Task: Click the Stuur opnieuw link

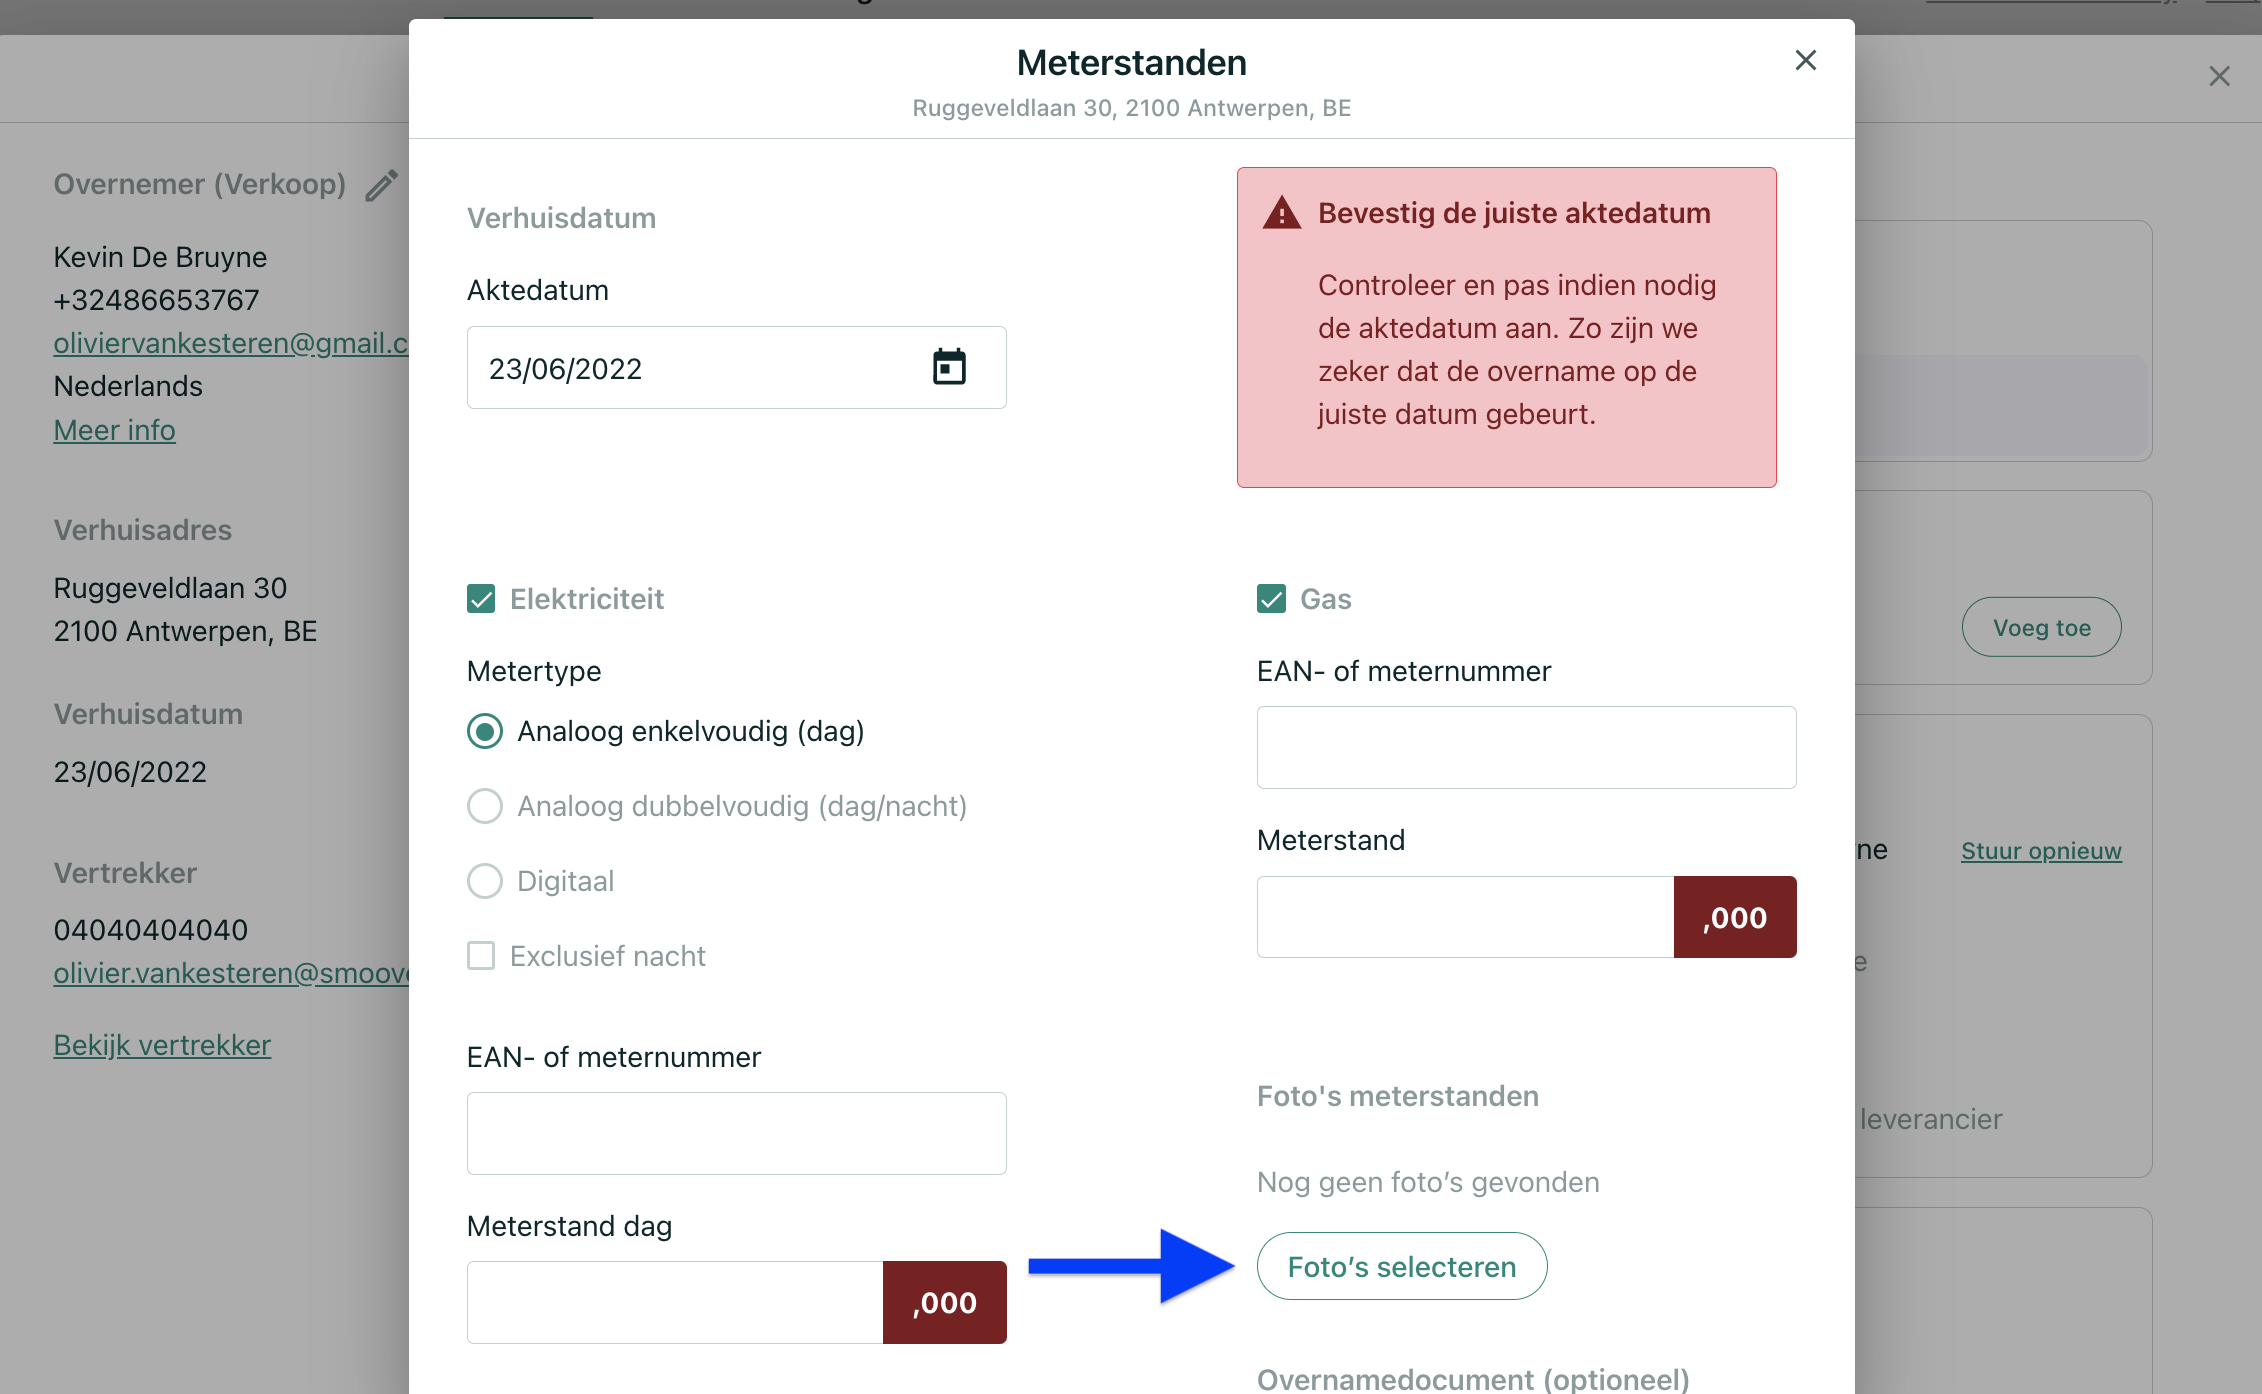Action: (2041, 851)
